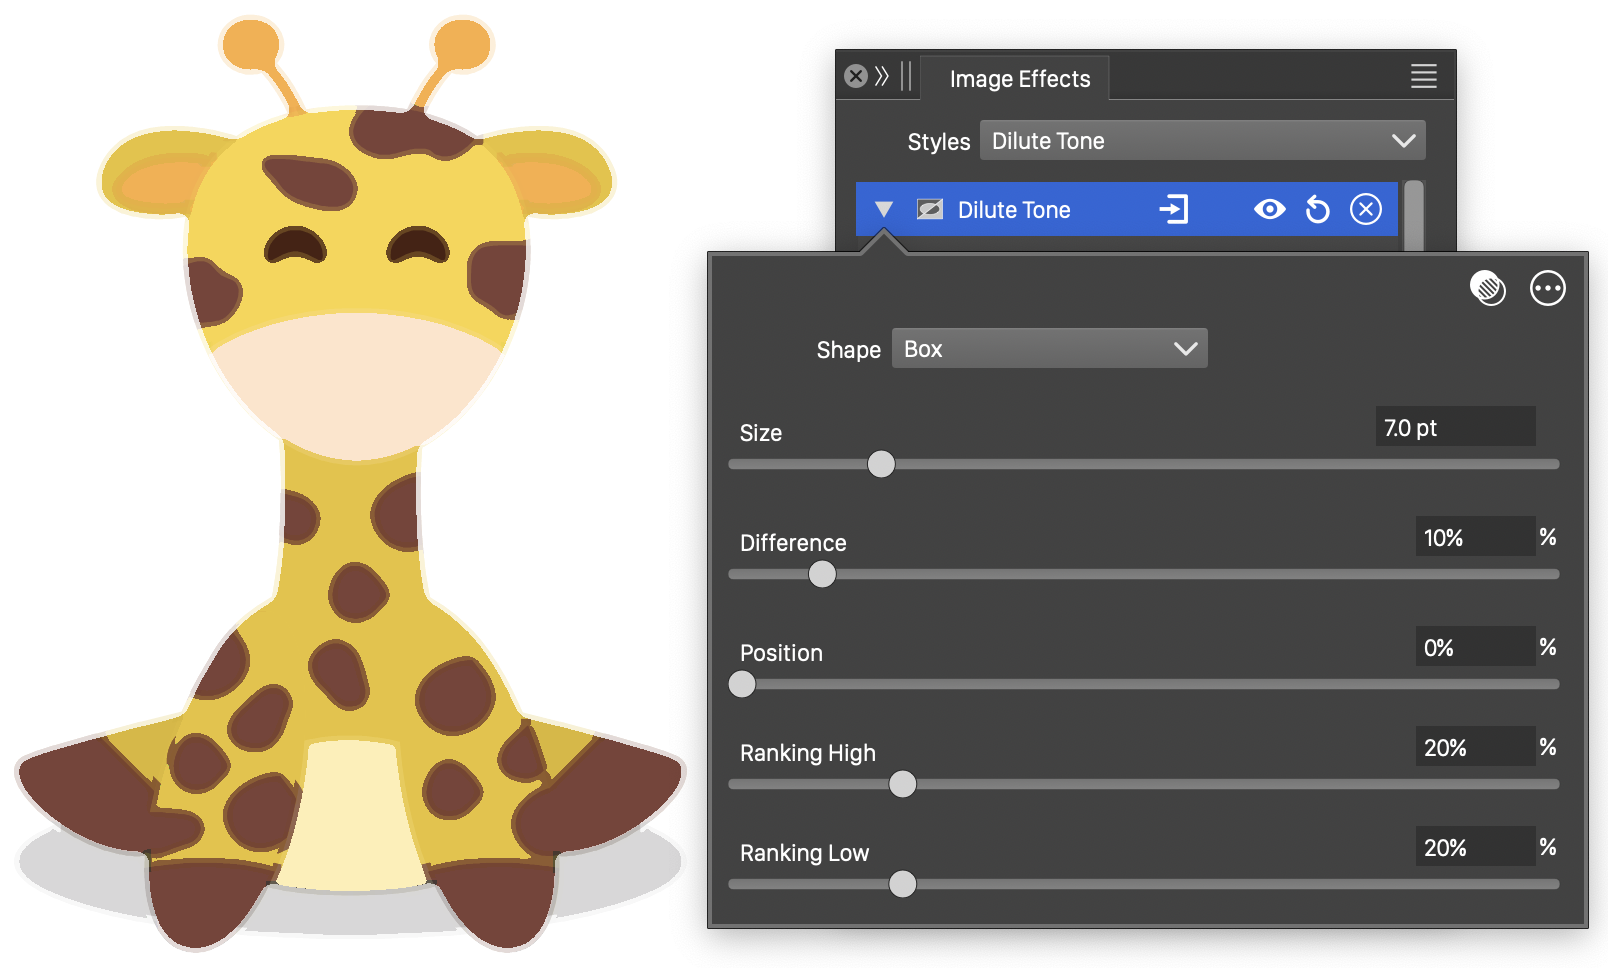The width and height of the screenshot is (1608, 968).
Task: Remove the Dilute Tone effect
Action: click(1366, 210)
